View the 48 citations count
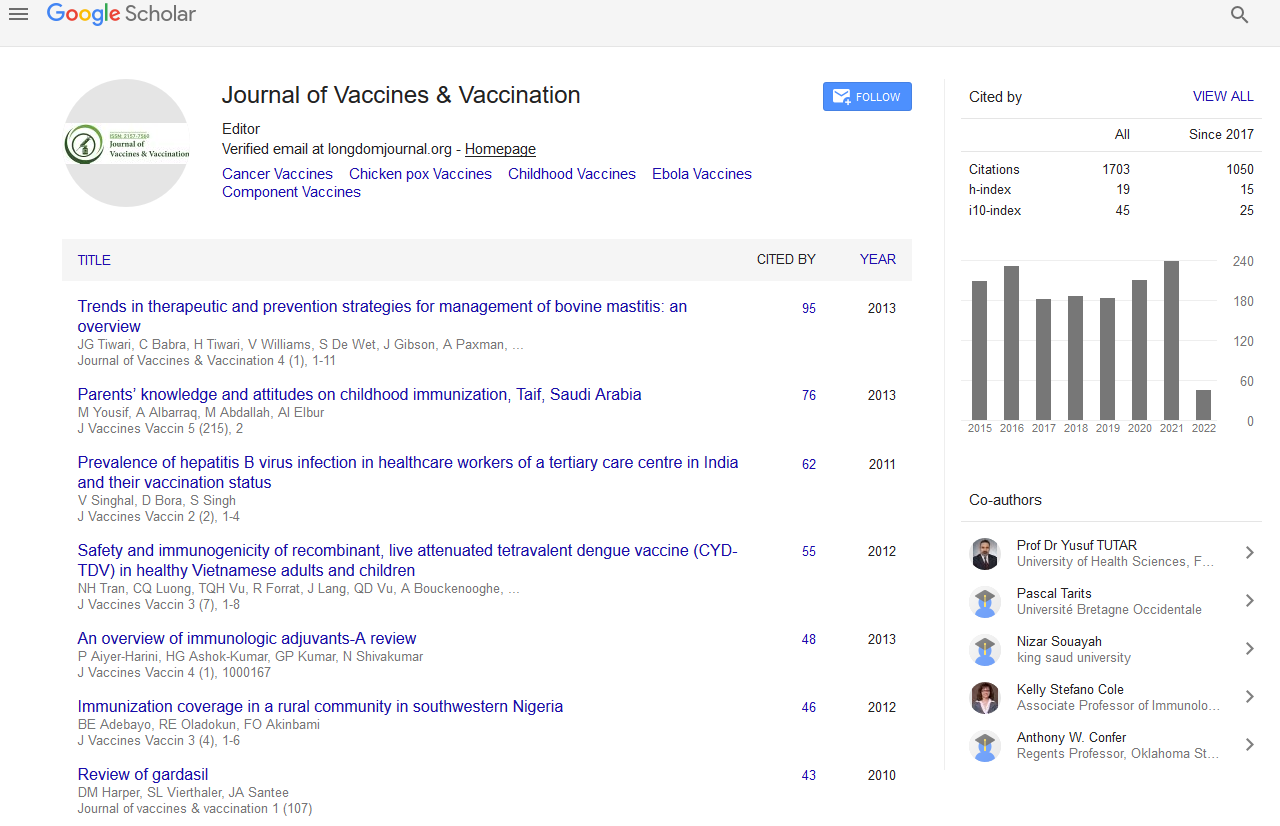Screen dimensions: 1280x826 [x=809, y=640]
